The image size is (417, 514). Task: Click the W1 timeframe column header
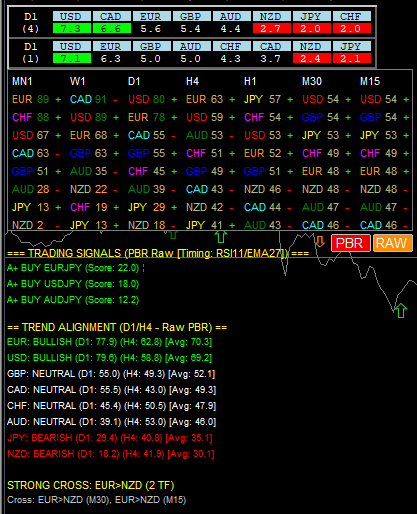[x=77, y=81]
